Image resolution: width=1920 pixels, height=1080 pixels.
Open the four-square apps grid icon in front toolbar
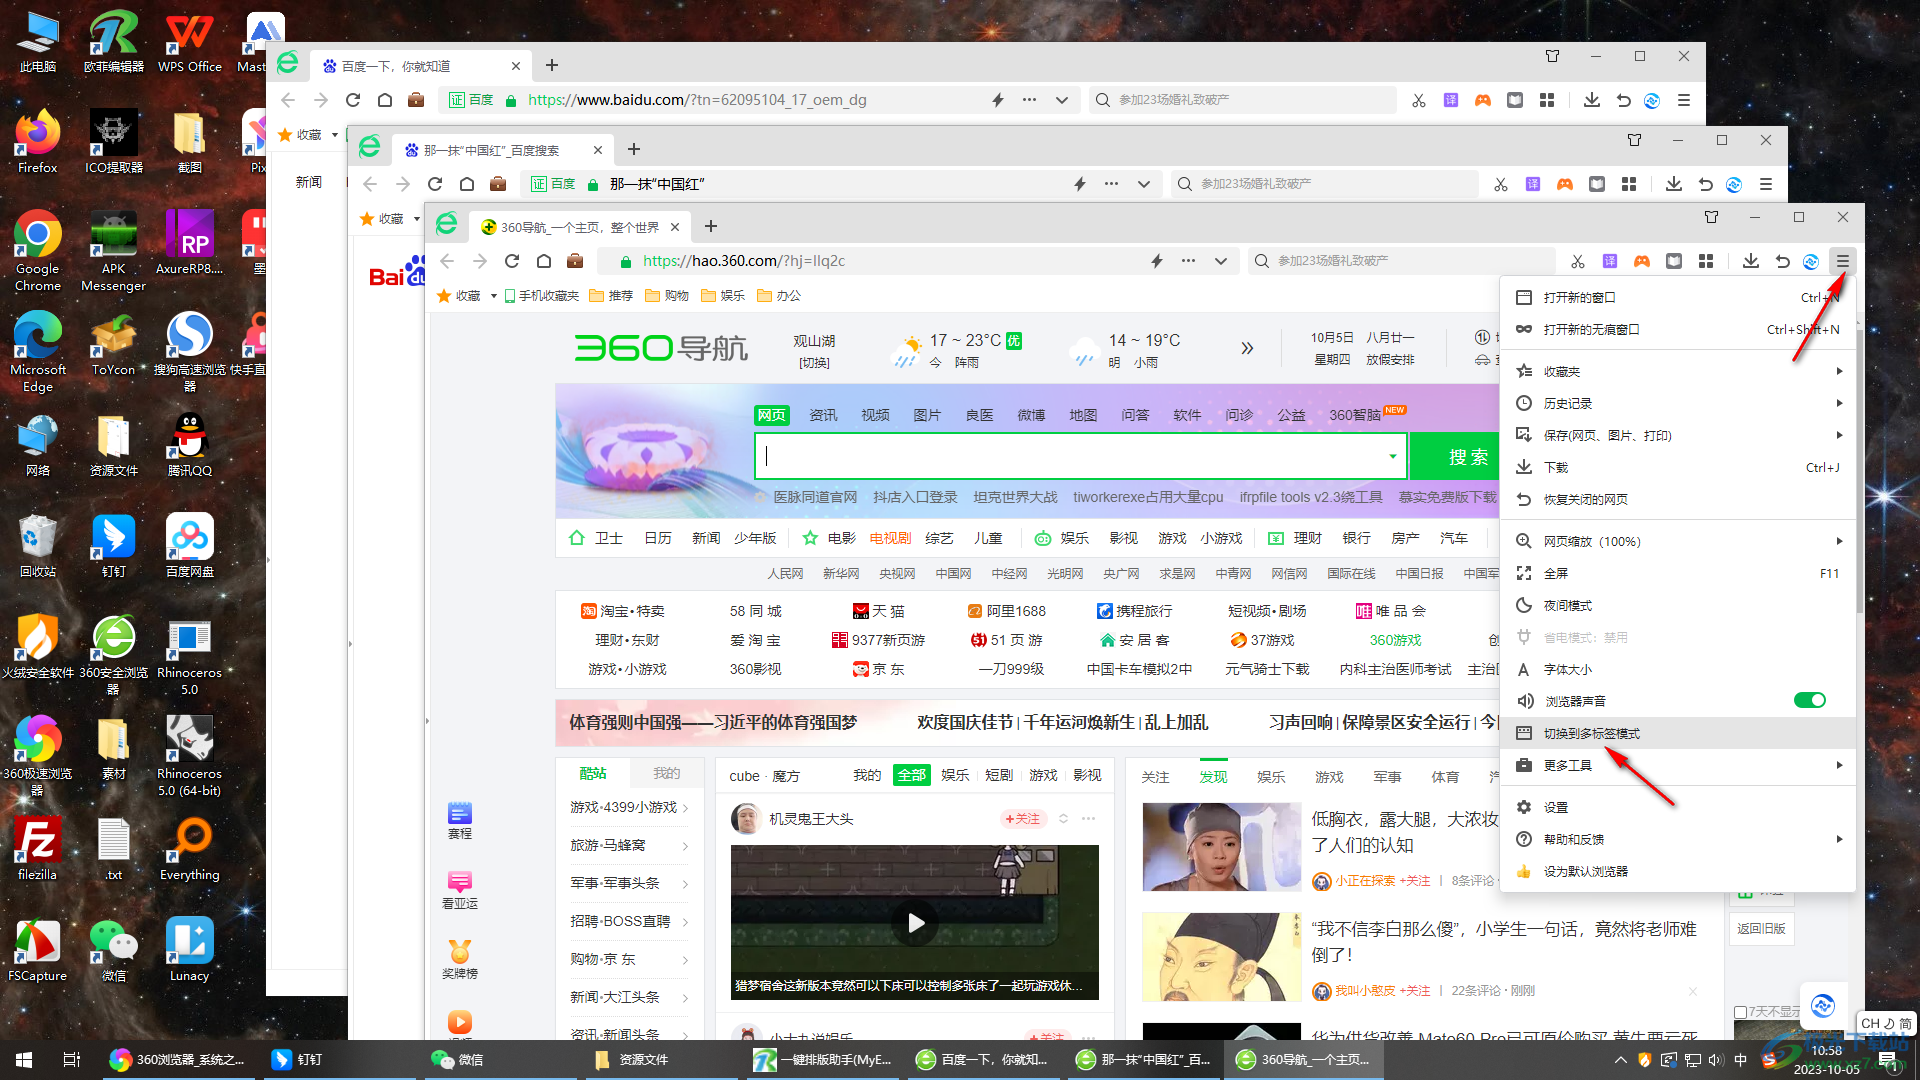point(1706,261)
